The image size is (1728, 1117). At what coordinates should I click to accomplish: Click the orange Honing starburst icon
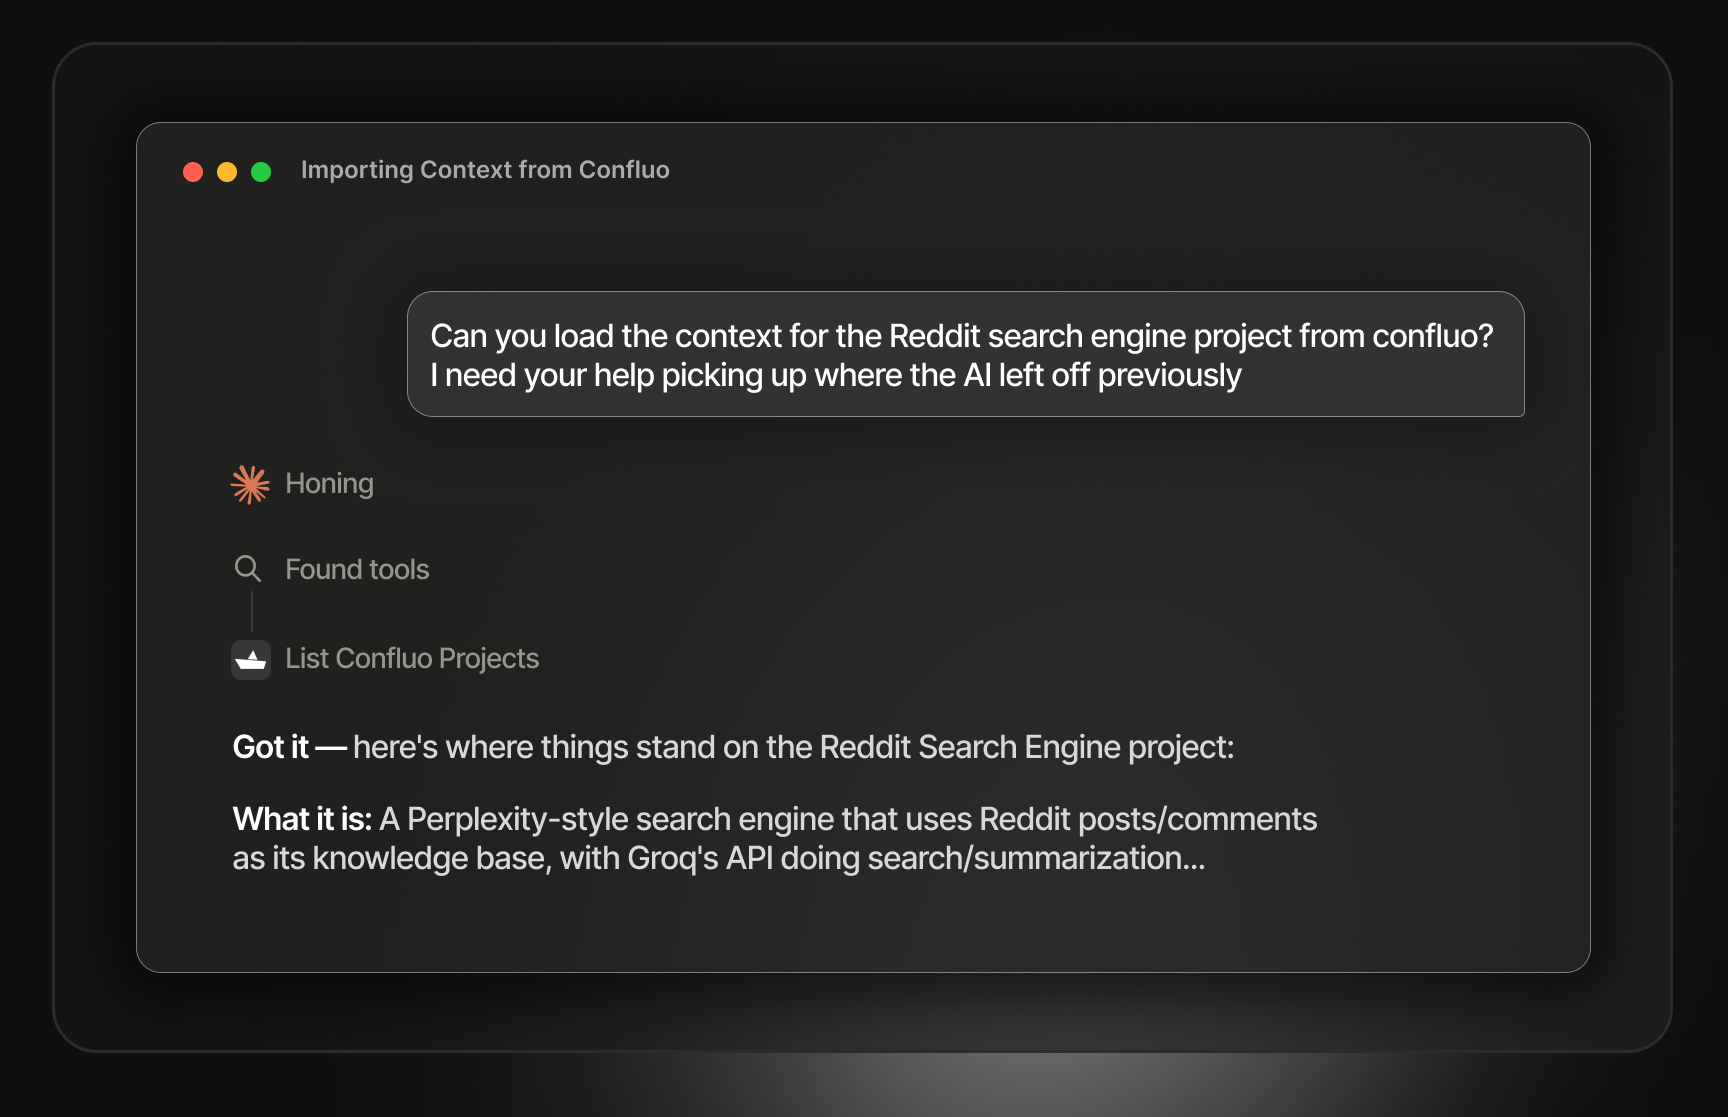tap(250, 484)
